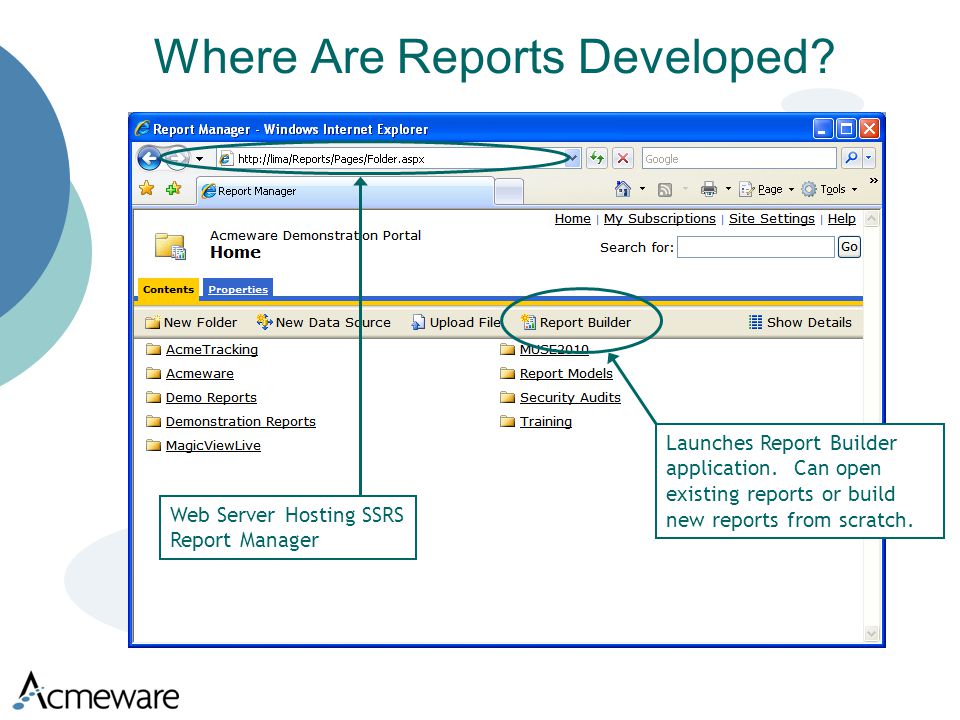Screen dimensions: 960x720
Task: Open the Acmeware folder link
Action: pos(200,373)
